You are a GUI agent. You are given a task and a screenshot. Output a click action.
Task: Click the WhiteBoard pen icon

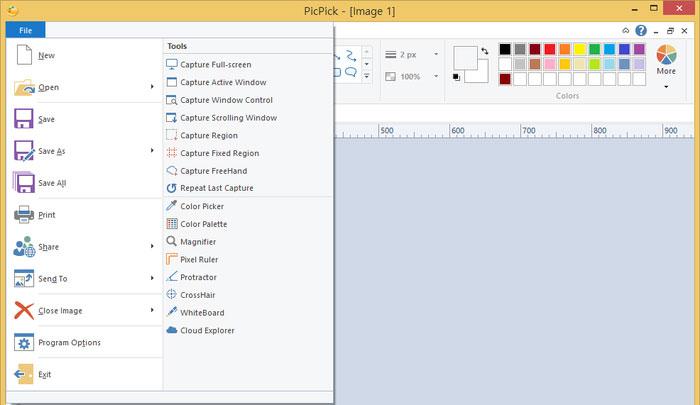tap(171, 312)
